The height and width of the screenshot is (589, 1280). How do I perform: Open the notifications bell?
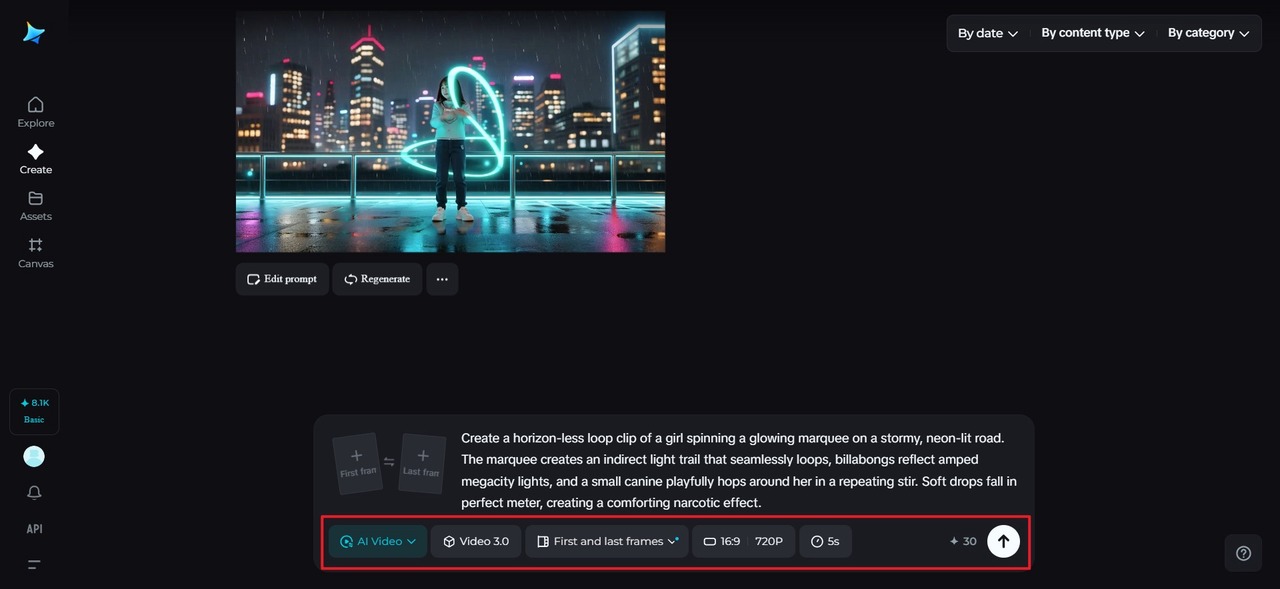coord(34,493)
